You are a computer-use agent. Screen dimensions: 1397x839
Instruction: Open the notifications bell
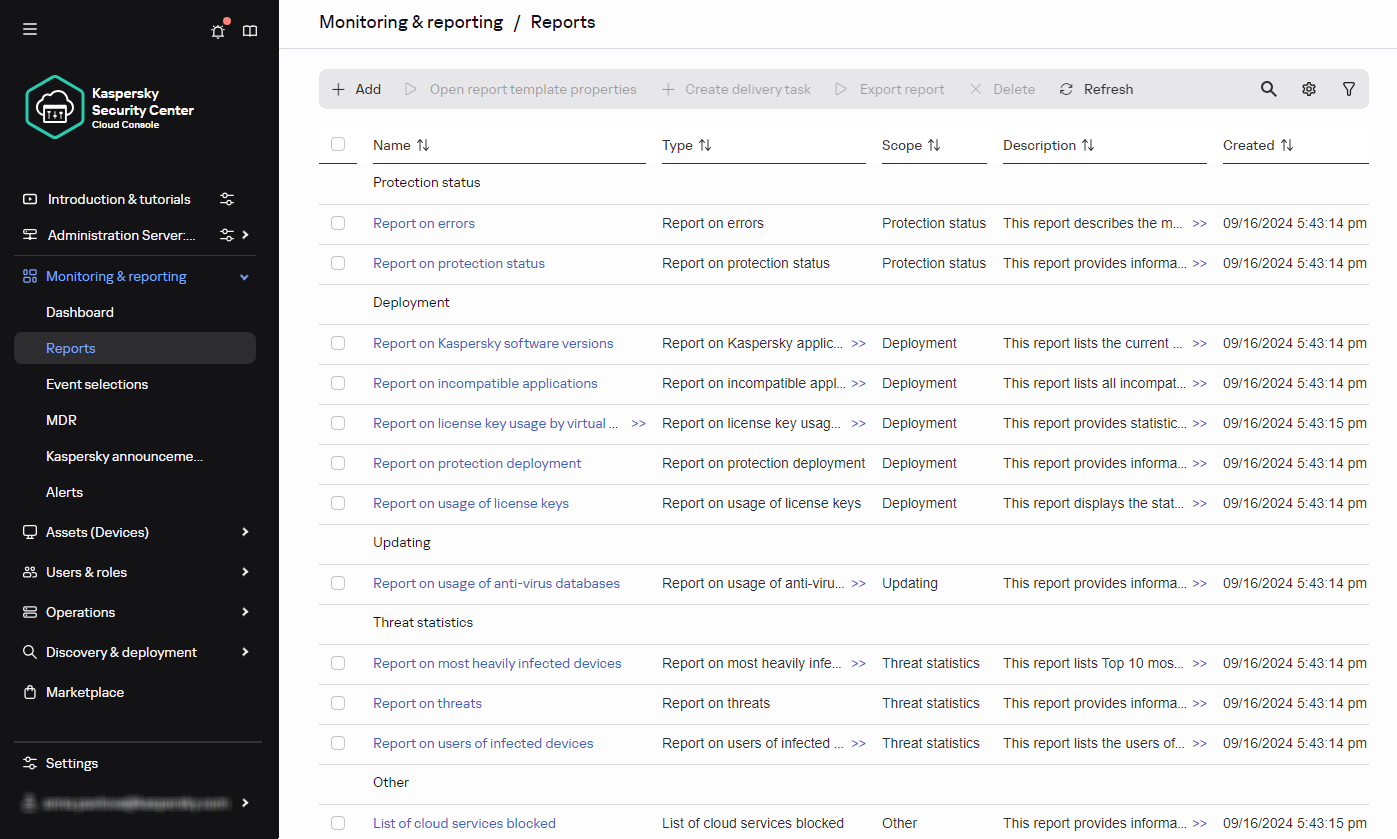coord(218,31)
